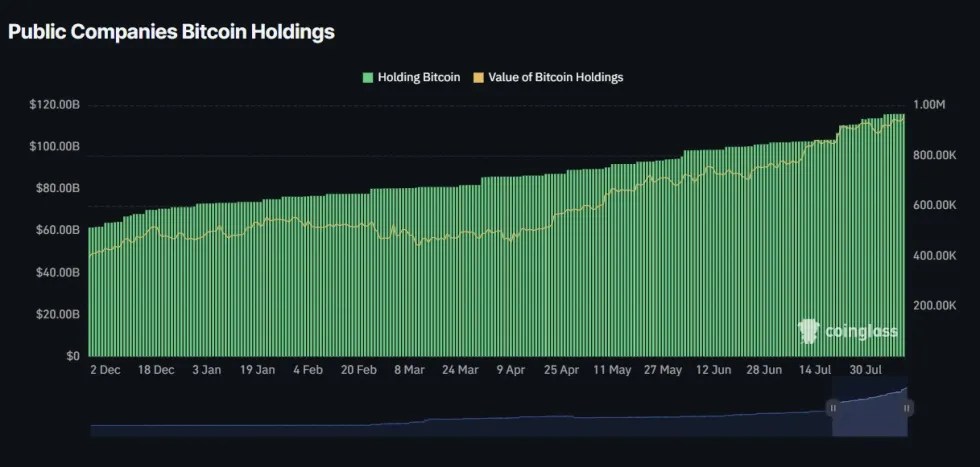Select the 11 May date label

coord(611,370)
